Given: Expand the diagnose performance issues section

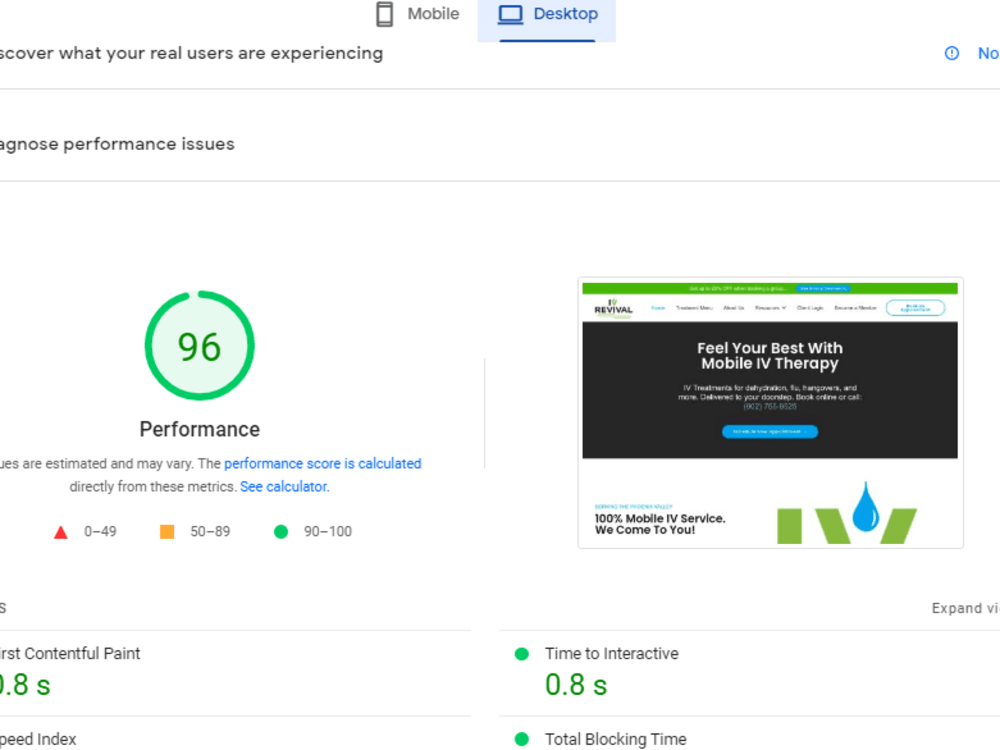Looking at the screenshot, I should [x=117, y=144].
